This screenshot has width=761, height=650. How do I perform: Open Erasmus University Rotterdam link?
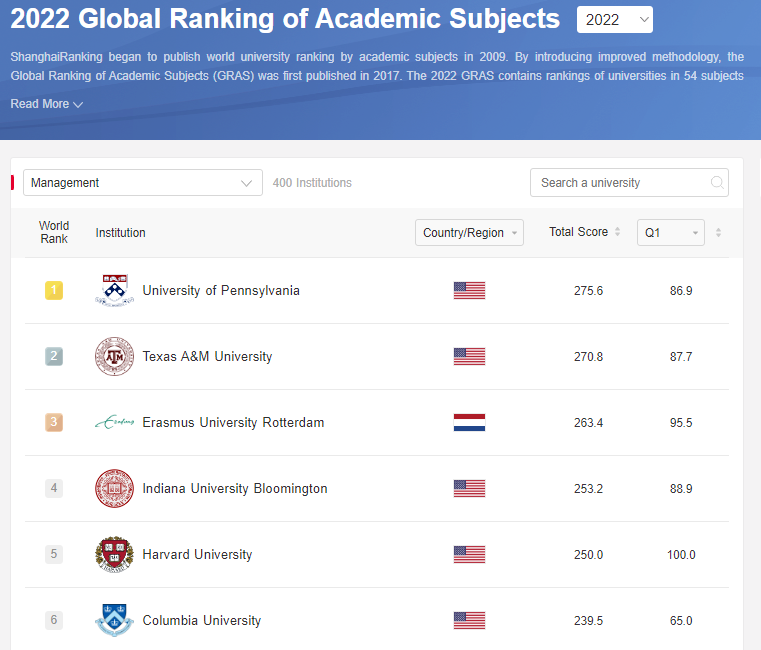click(233, 422)
